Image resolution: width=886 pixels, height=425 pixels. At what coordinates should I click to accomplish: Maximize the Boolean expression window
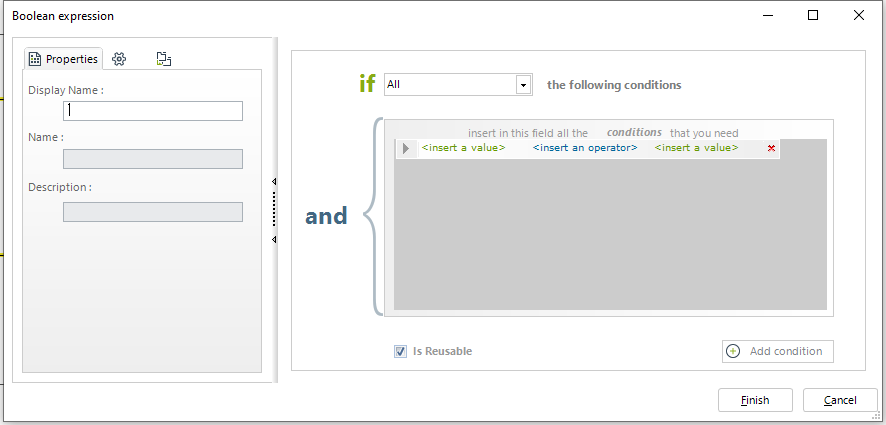pyautogui.click(x=813, y=15)
